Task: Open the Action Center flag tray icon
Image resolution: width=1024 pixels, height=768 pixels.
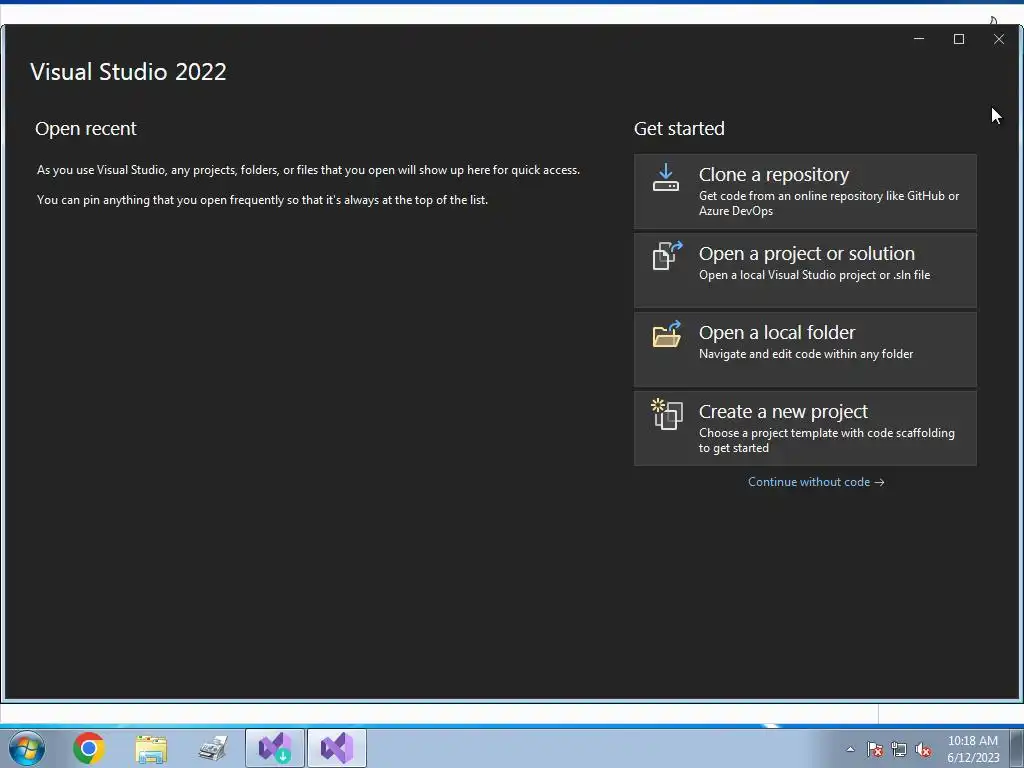Action: (x=874, y=749)
